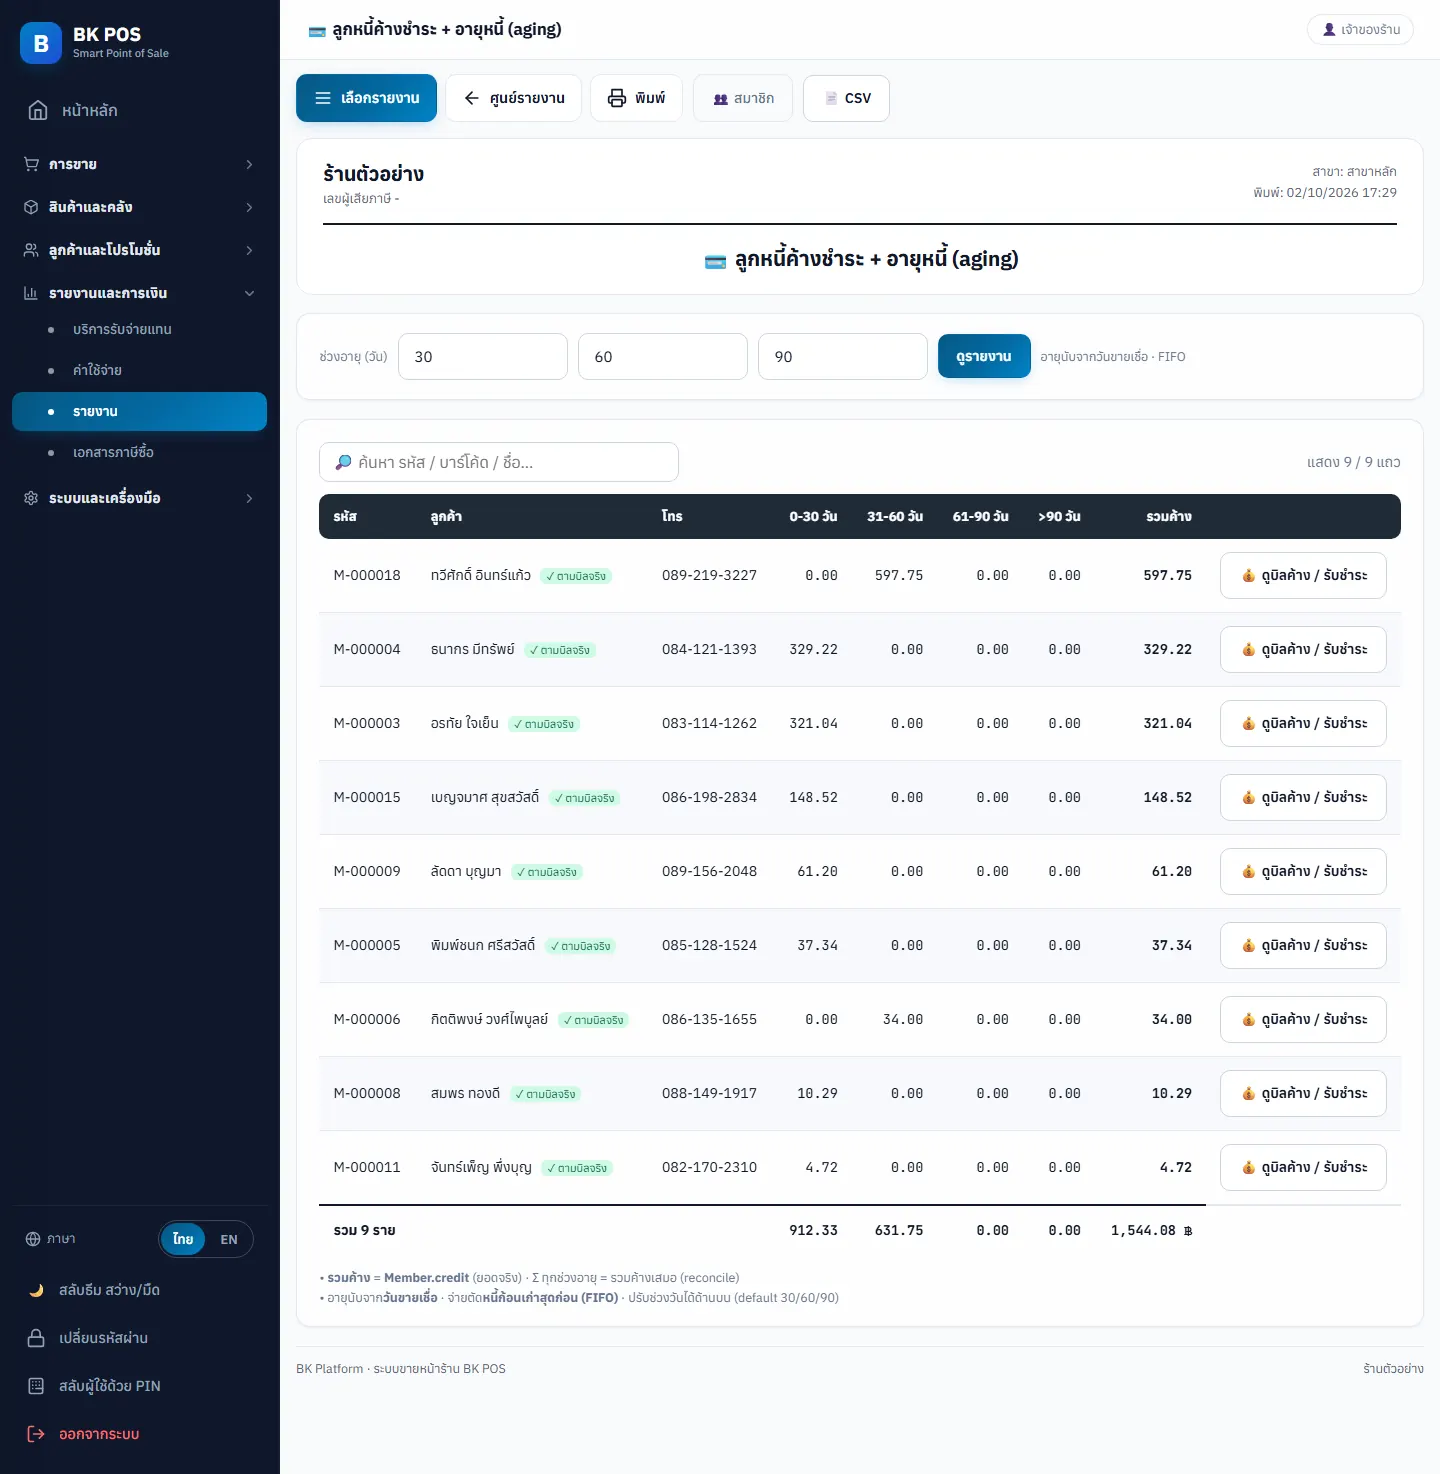Click the logout icon for ออกจากระบบ

(x=36, y=1434)
